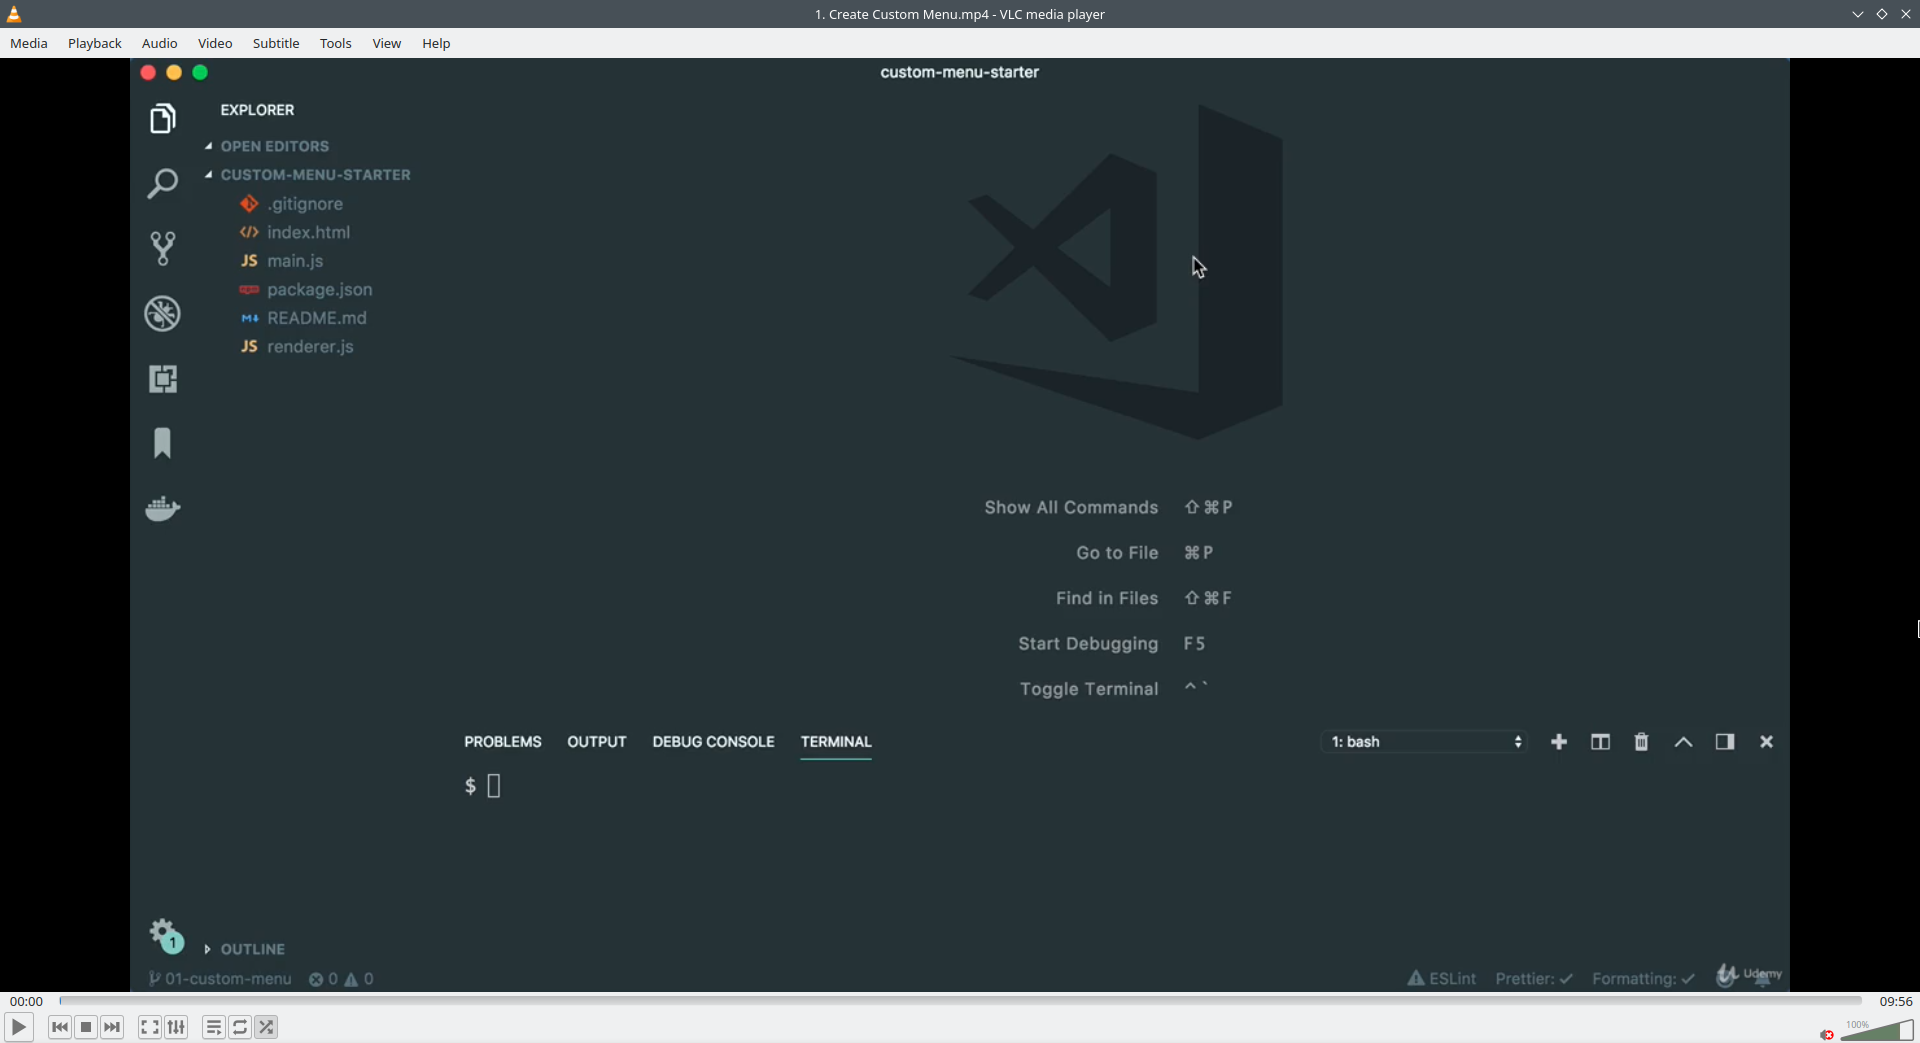
Task: Click the 00:00 elapsed time label
Action: (x=27, y=1001)
